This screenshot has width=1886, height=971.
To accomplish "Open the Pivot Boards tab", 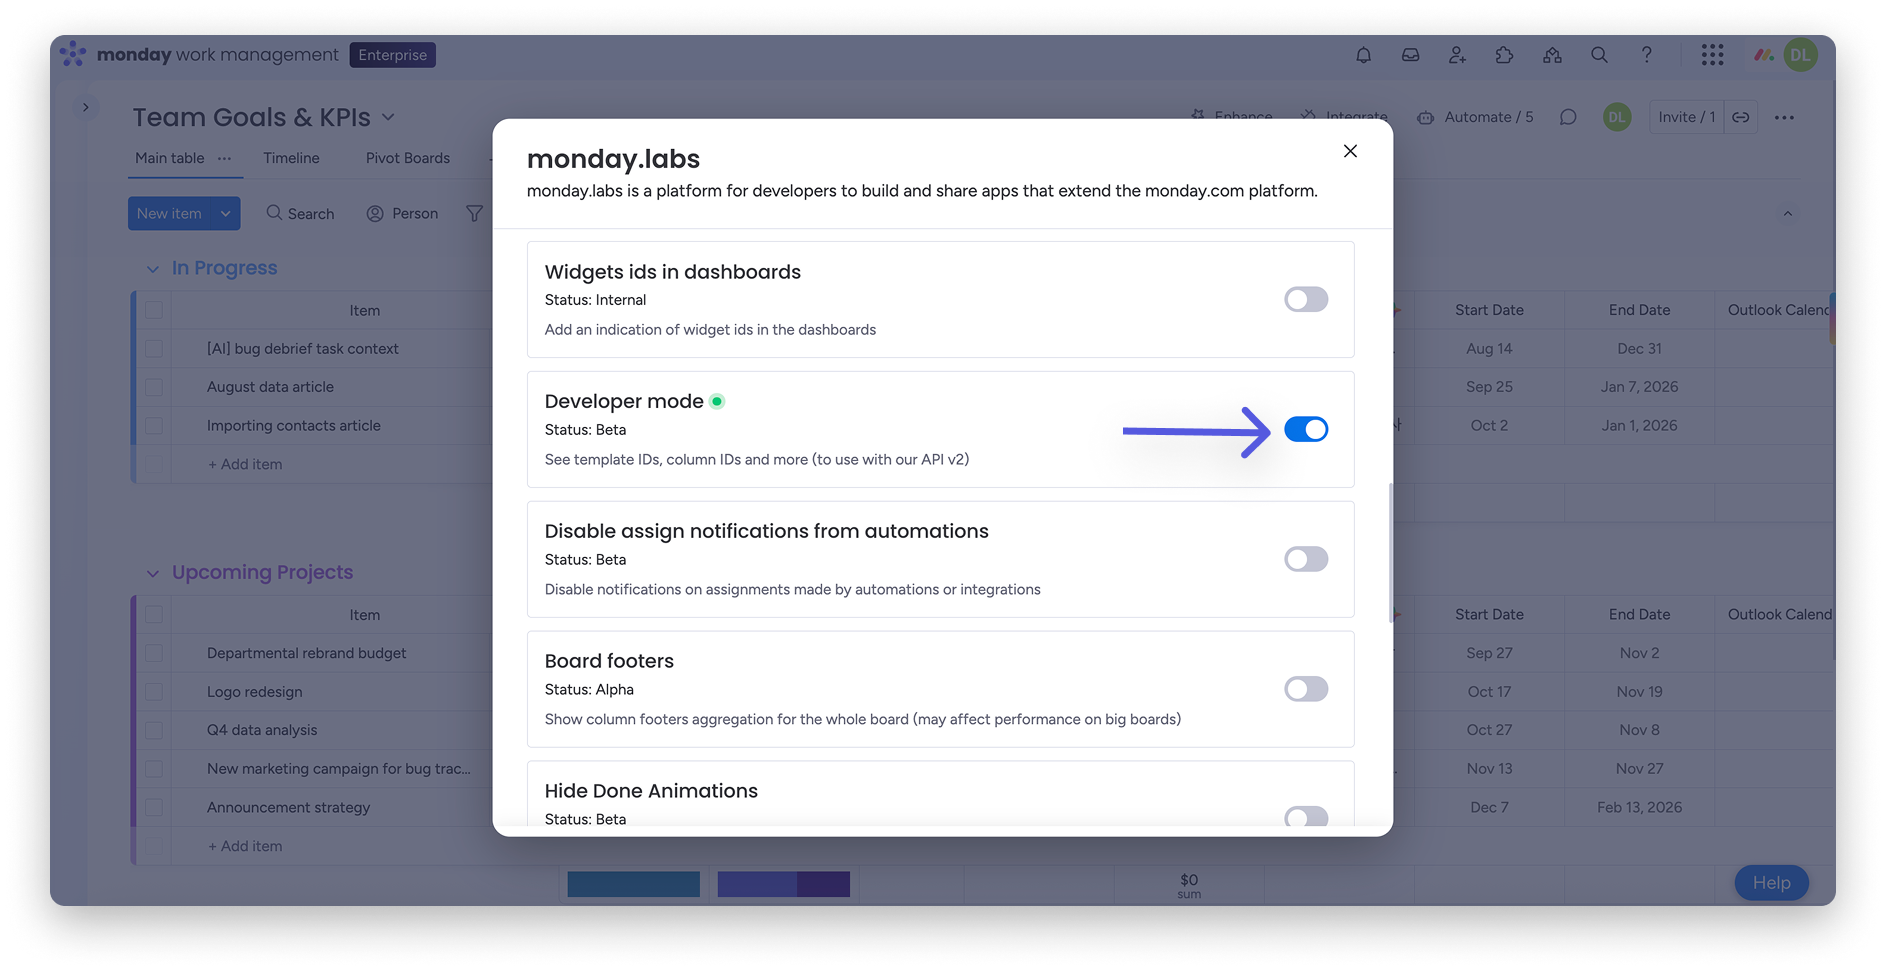I will click(408, 158).
